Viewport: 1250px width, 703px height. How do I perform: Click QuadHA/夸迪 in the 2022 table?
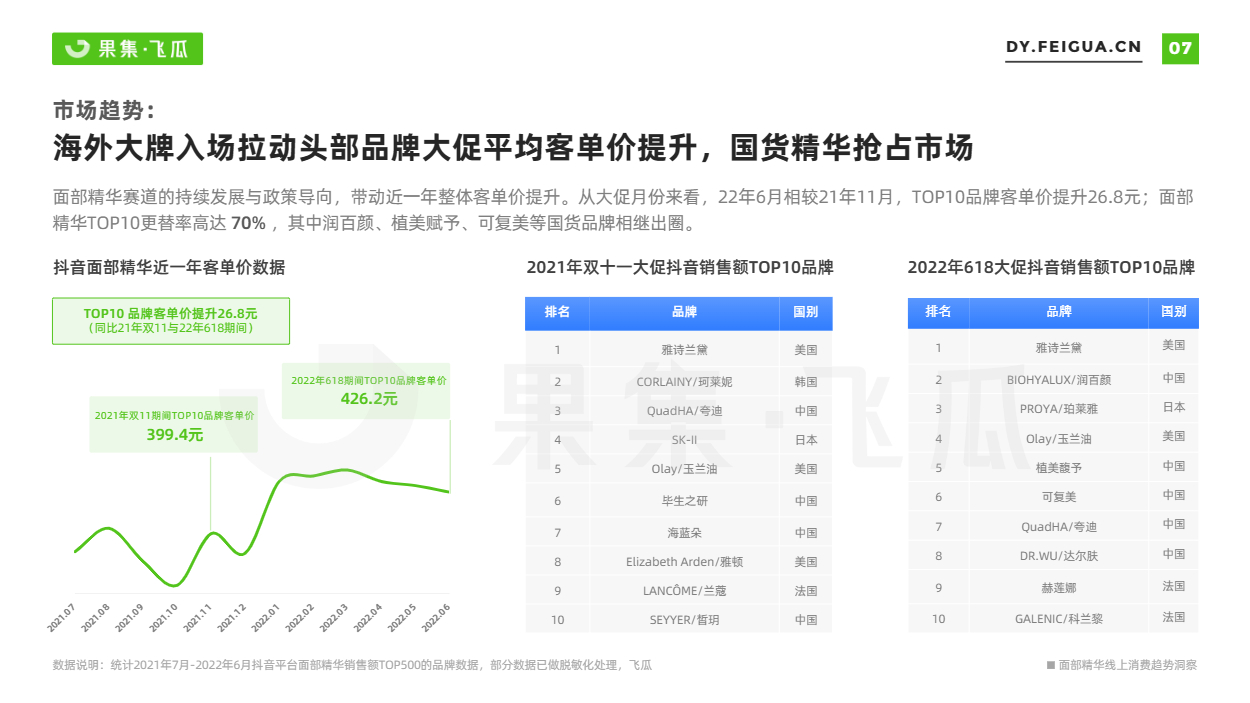click(x=1058, y=527)
